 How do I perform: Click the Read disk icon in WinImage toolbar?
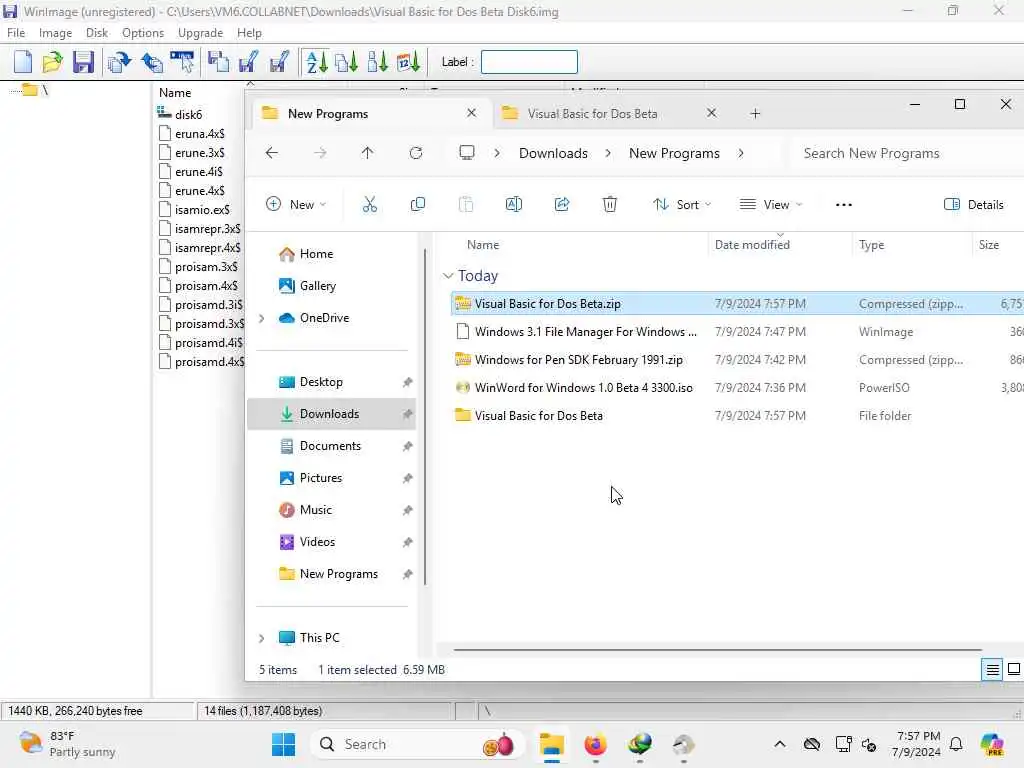click(x=218, y=62)
